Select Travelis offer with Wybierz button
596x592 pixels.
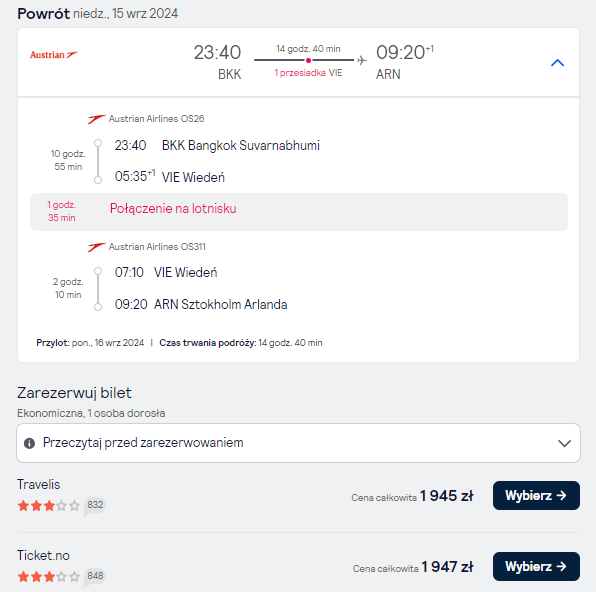coord(536,495)
